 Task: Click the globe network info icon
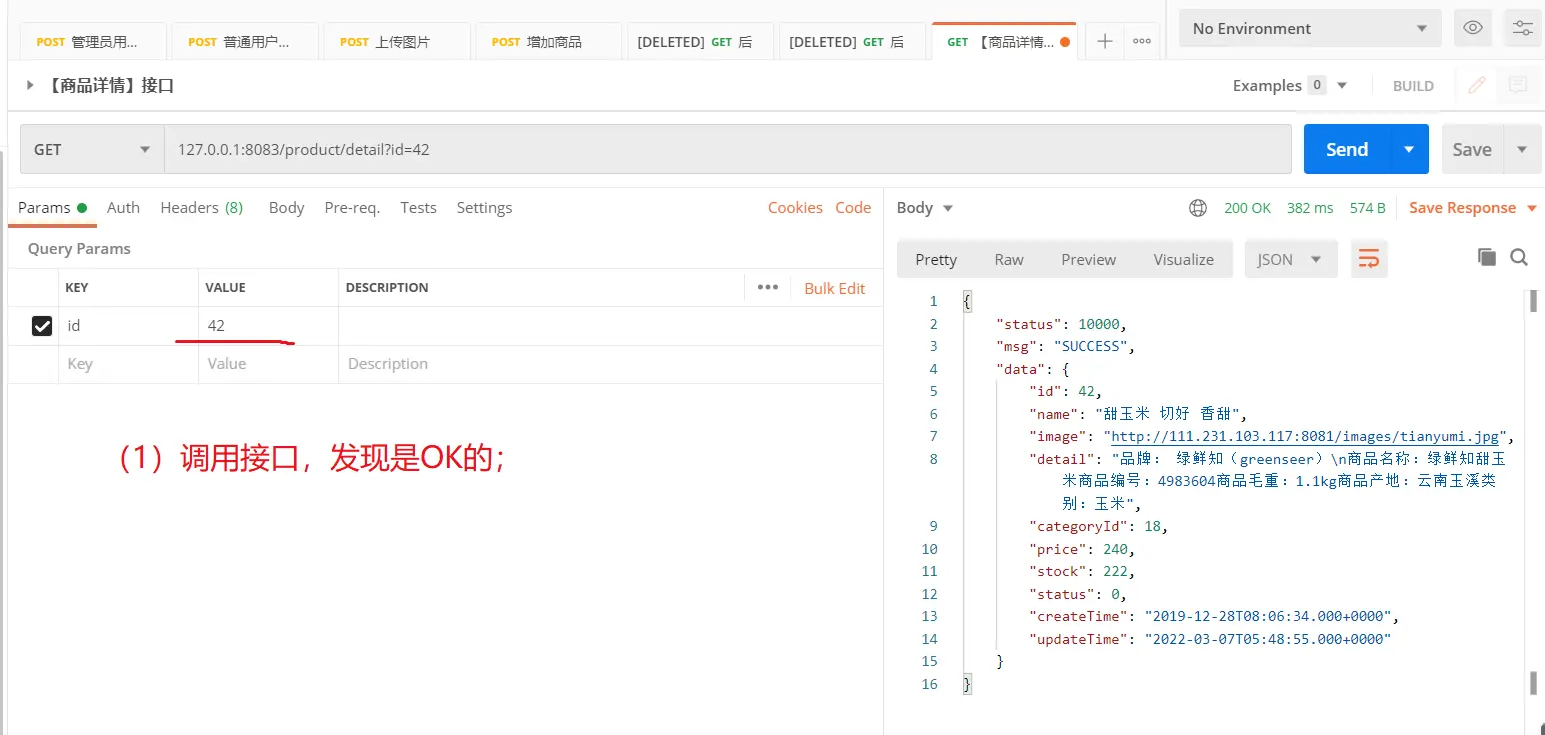pos(1197,208)
